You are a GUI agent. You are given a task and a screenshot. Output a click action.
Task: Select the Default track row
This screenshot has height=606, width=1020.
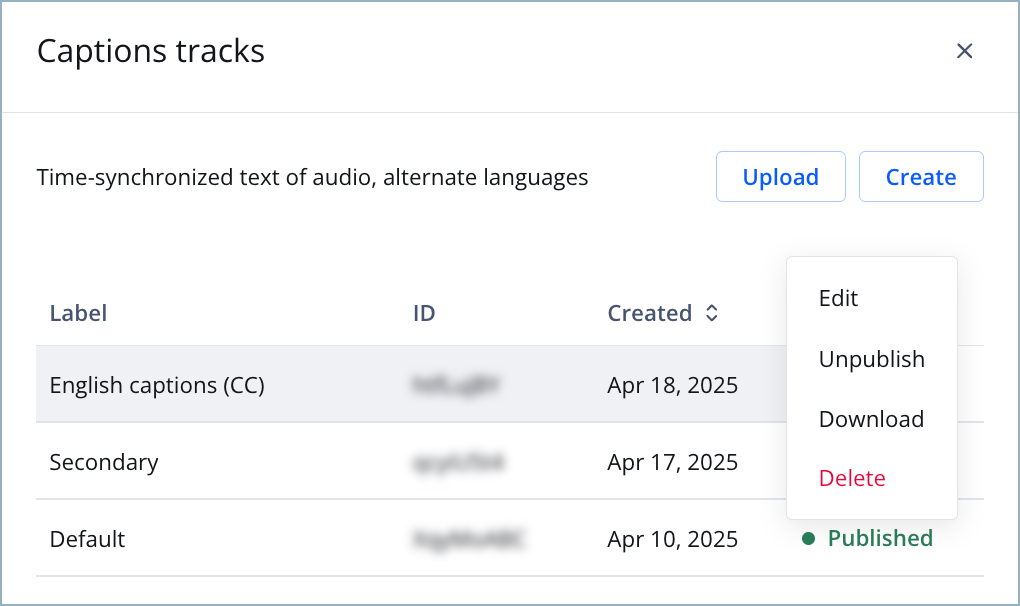(88, 539)
